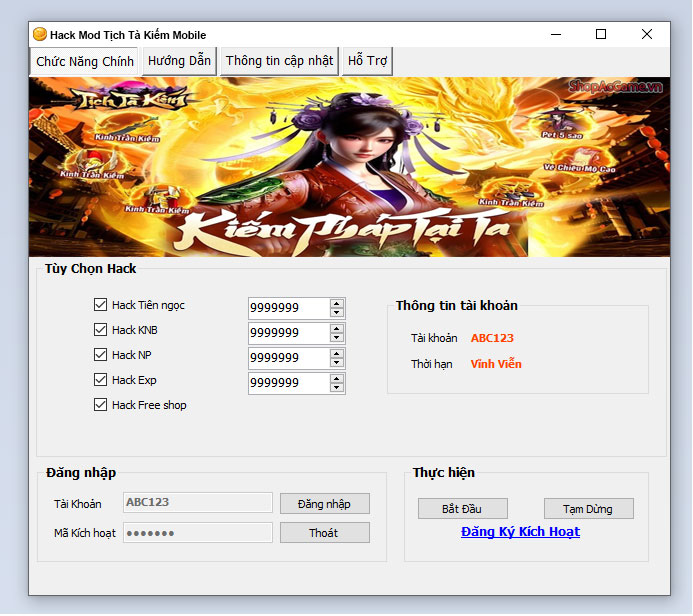Click the Mã Kích hoạt password field
This screenshot has width=693, height=616.
198,533
